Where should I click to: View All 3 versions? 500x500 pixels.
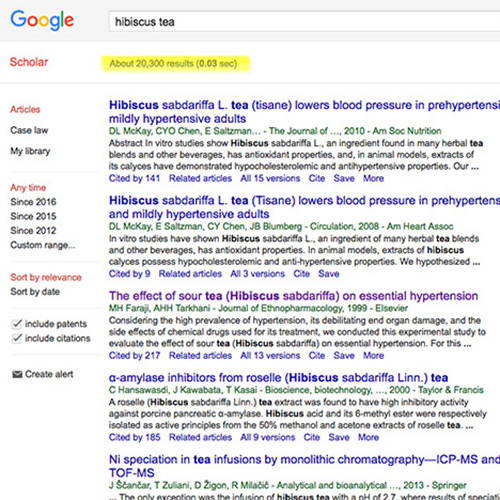(x=258, y=274)
